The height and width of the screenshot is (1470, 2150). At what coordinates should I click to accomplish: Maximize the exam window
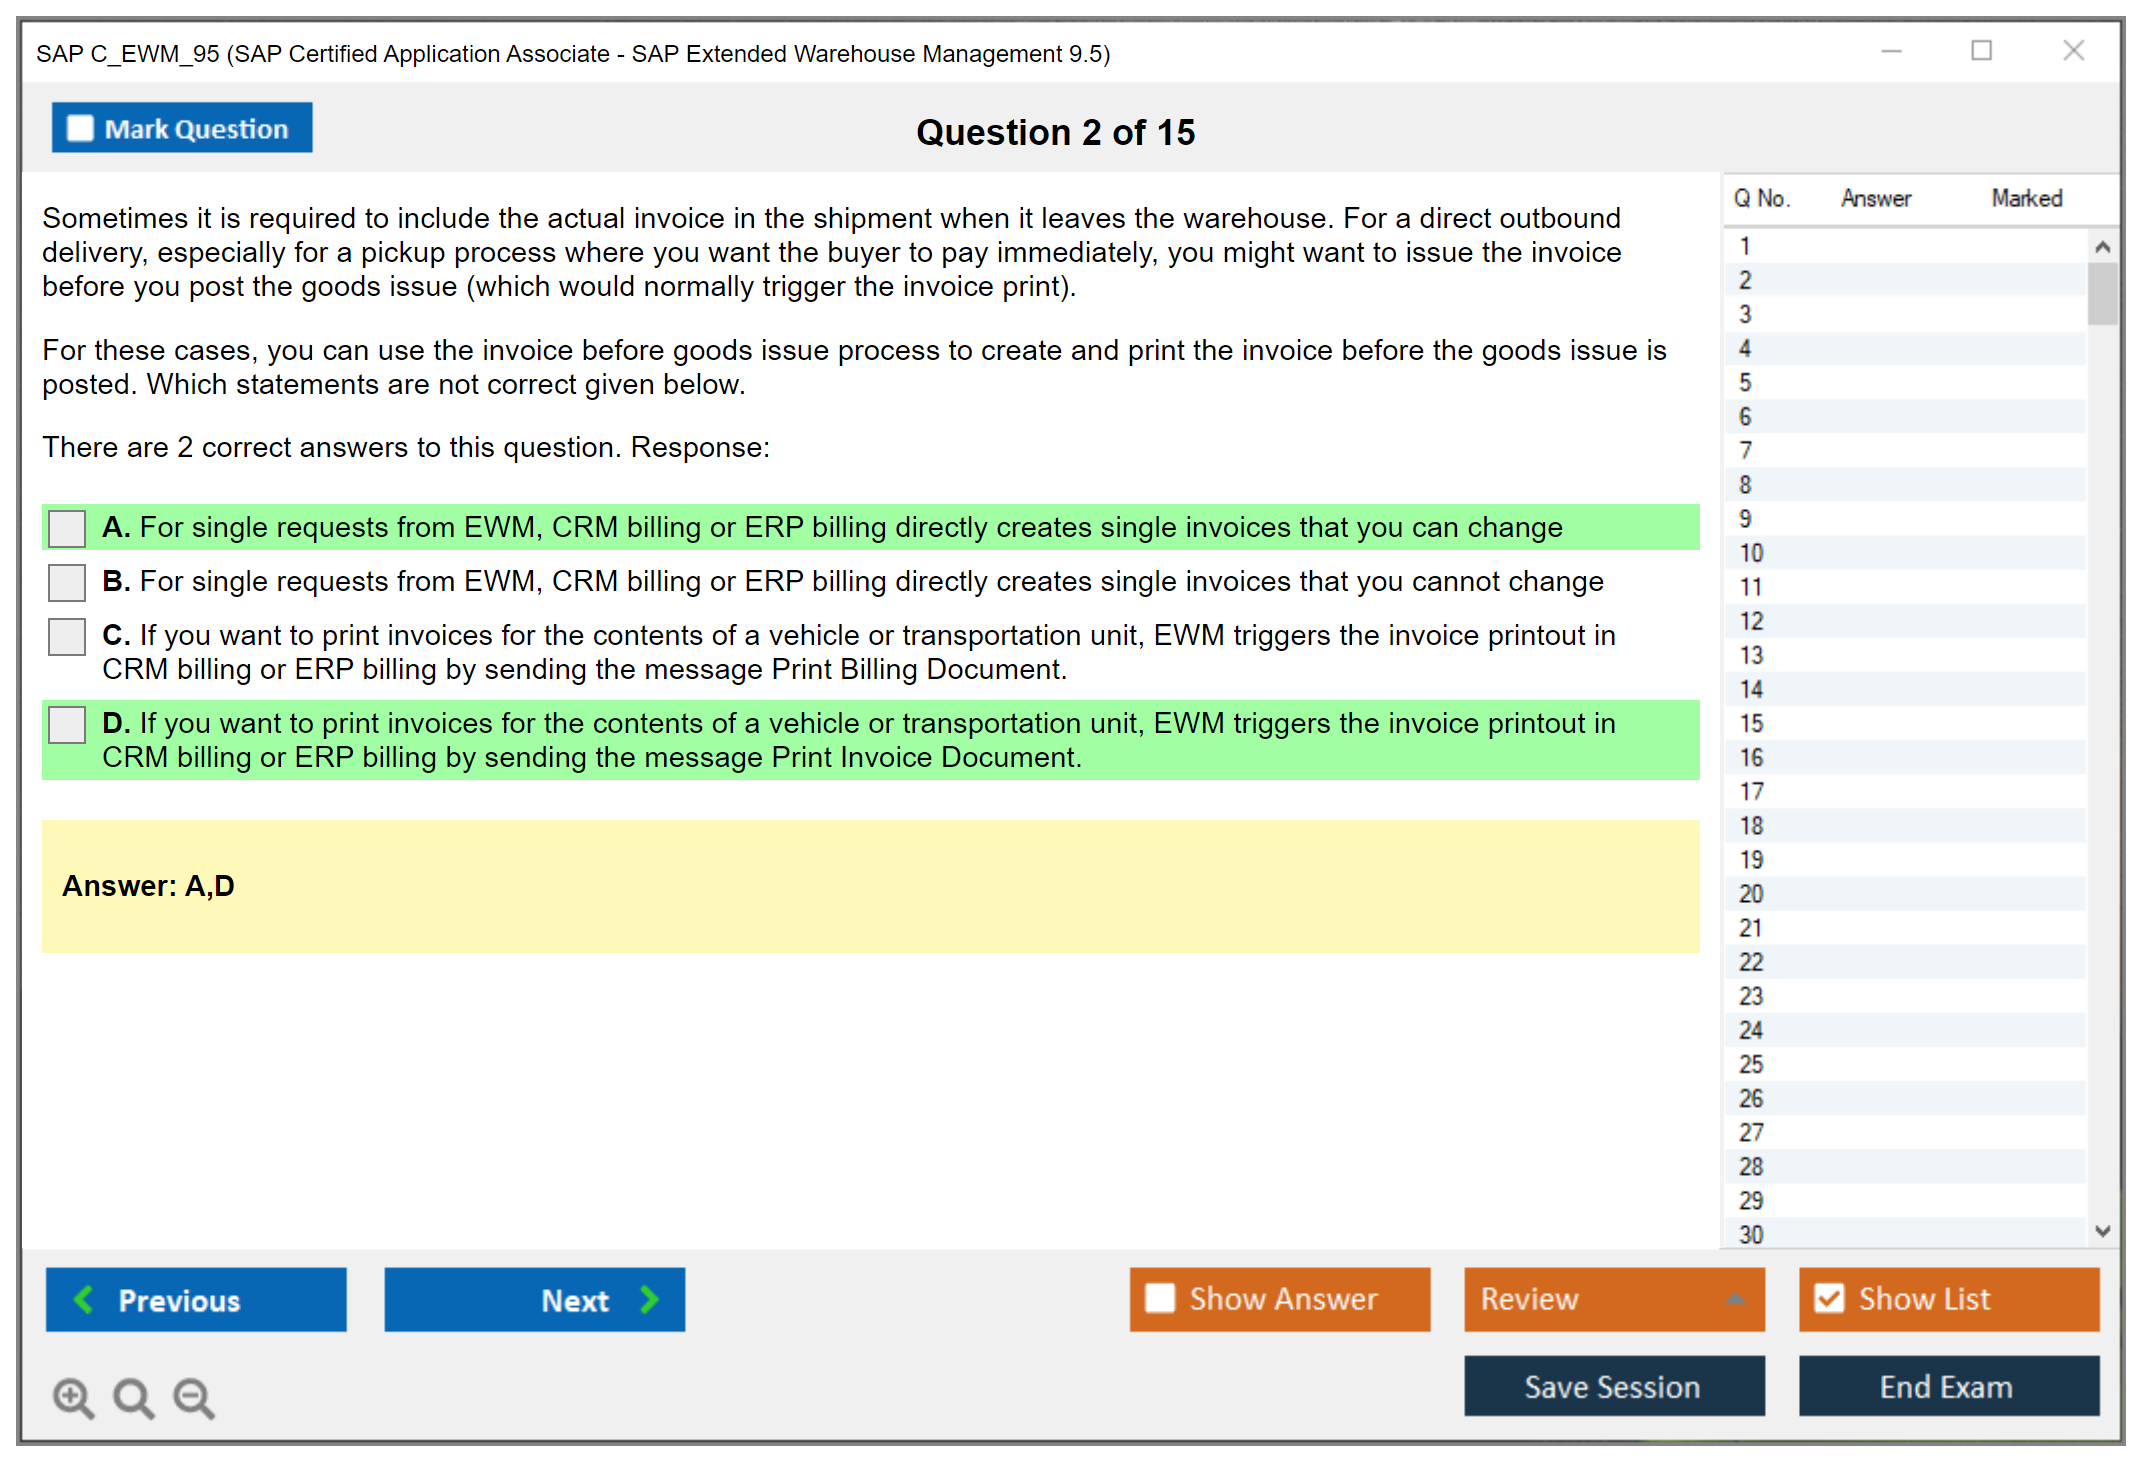1981,51
